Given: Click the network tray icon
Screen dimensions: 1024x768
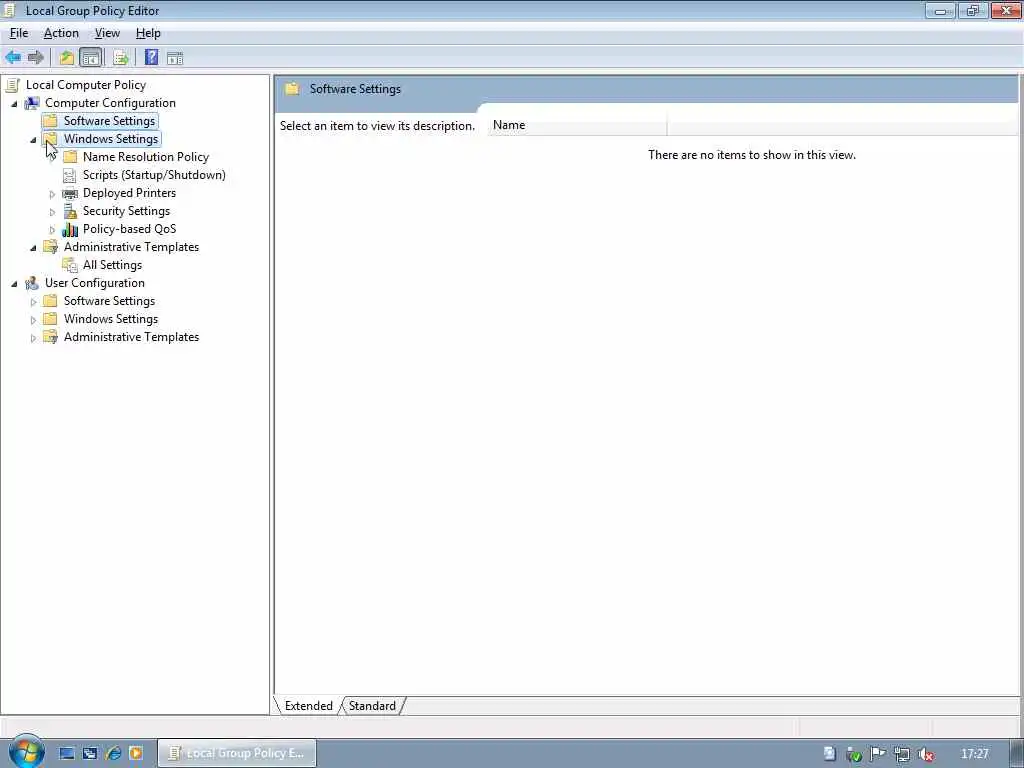Looking at the screenshot, I should 902,754.
